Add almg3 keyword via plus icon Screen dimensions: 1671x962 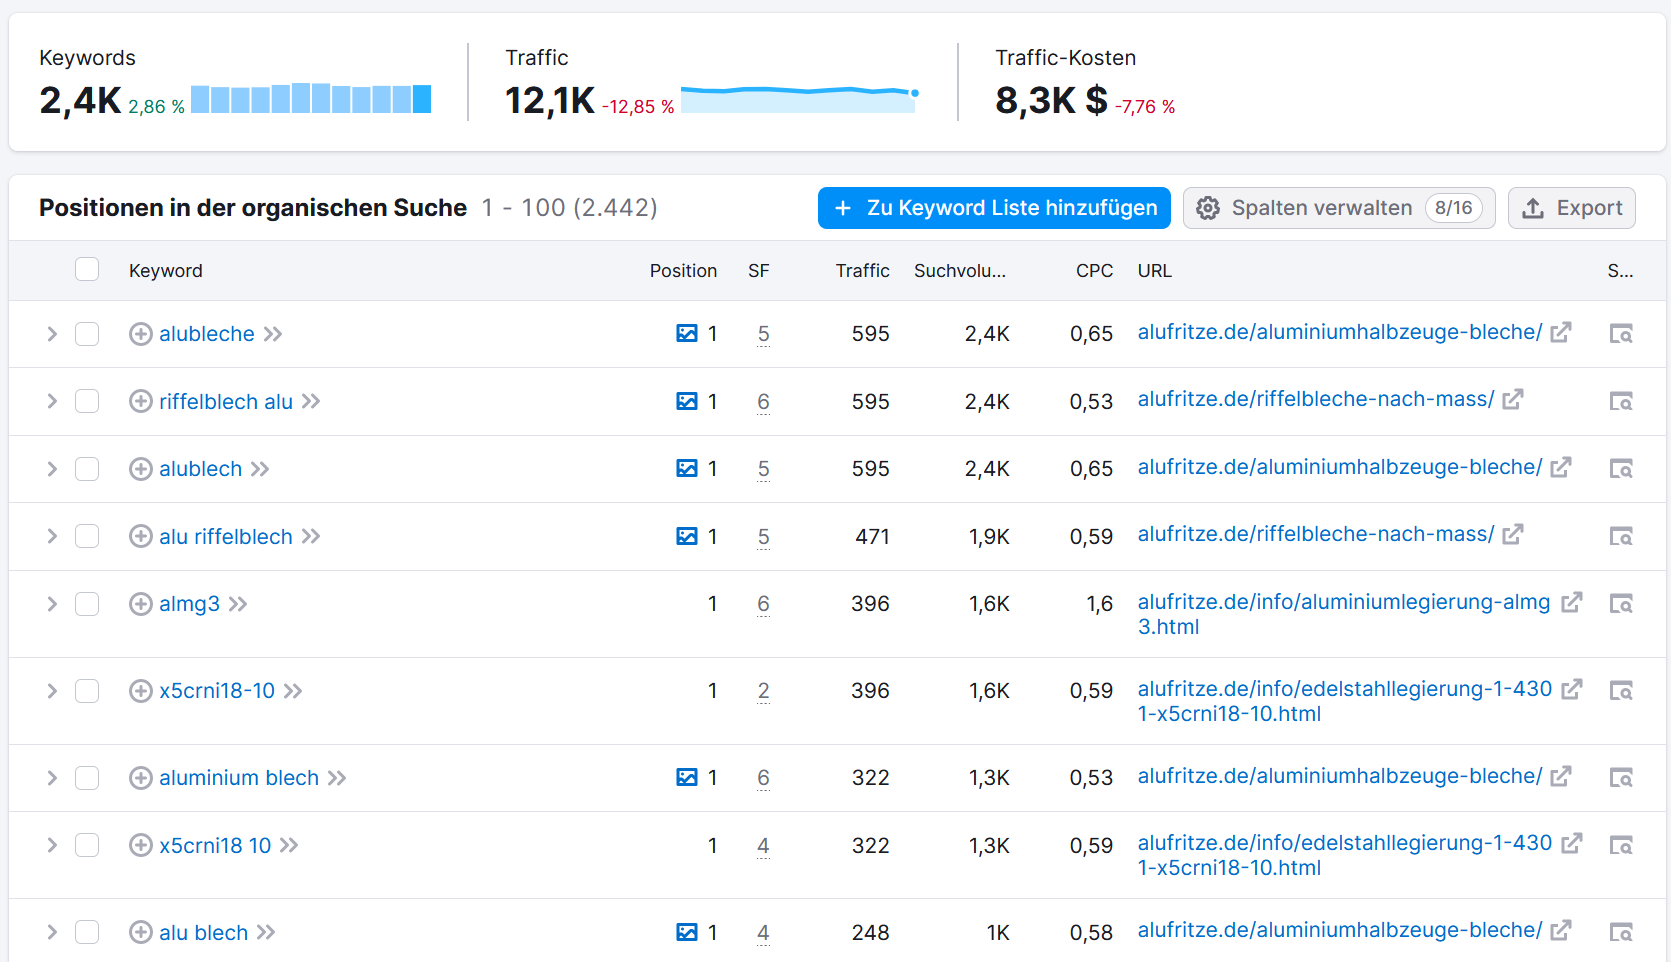click(x=141, y=604)
